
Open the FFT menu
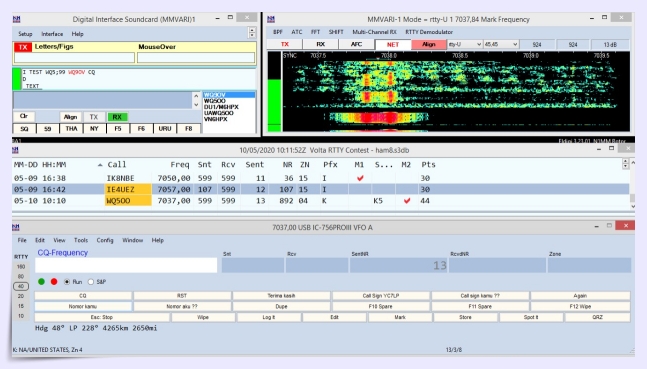pos(316,32)
